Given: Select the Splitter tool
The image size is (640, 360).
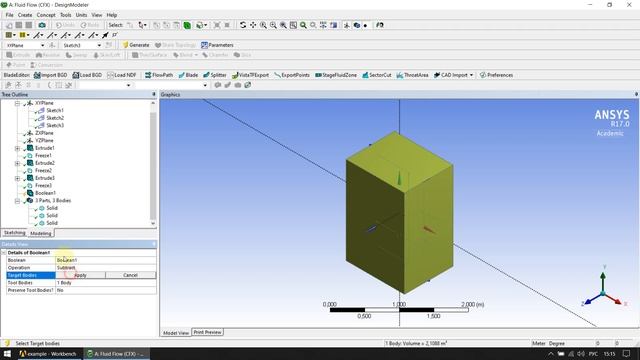Looking at the screenshot, I should pos(215,75).
